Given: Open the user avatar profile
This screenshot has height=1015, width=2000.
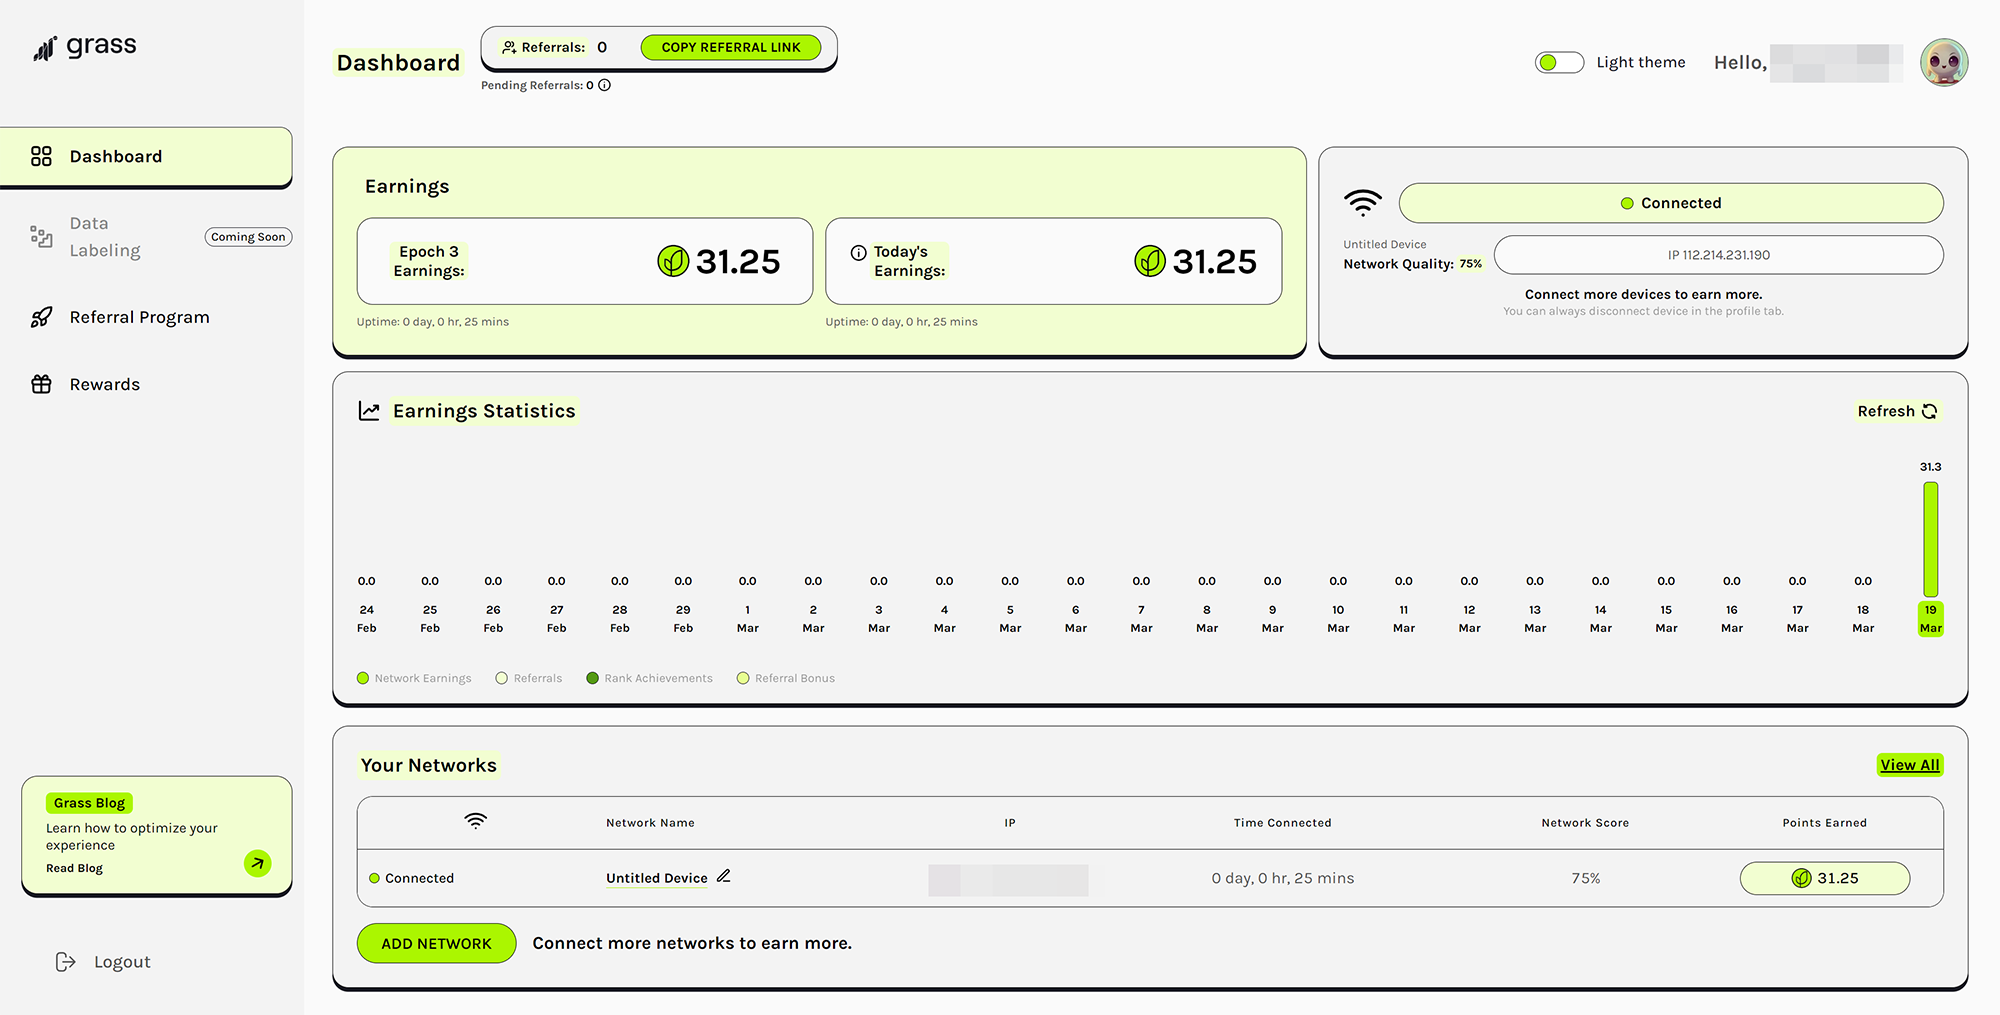Looking at the screenshot, I should [x=1944, y=62].
